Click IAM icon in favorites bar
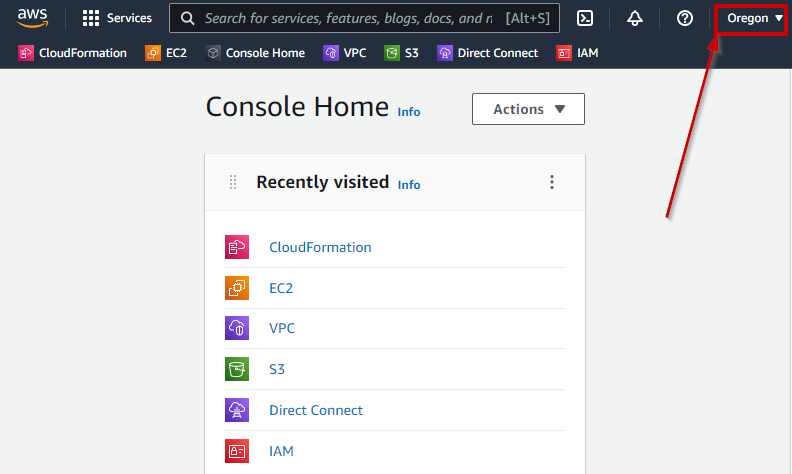 click(x=564, y=53)
